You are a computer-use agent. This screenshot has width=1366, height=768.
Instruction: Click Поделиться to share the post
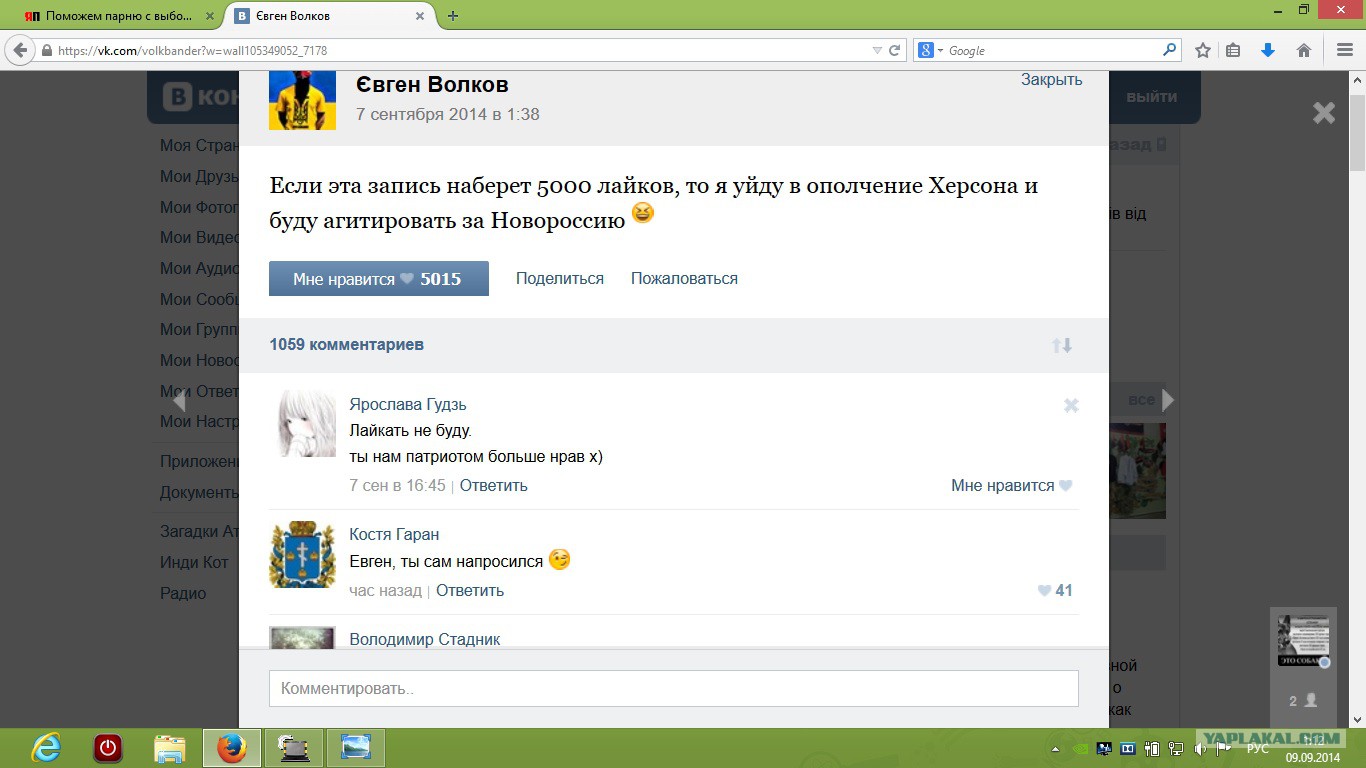pos(559,279)
